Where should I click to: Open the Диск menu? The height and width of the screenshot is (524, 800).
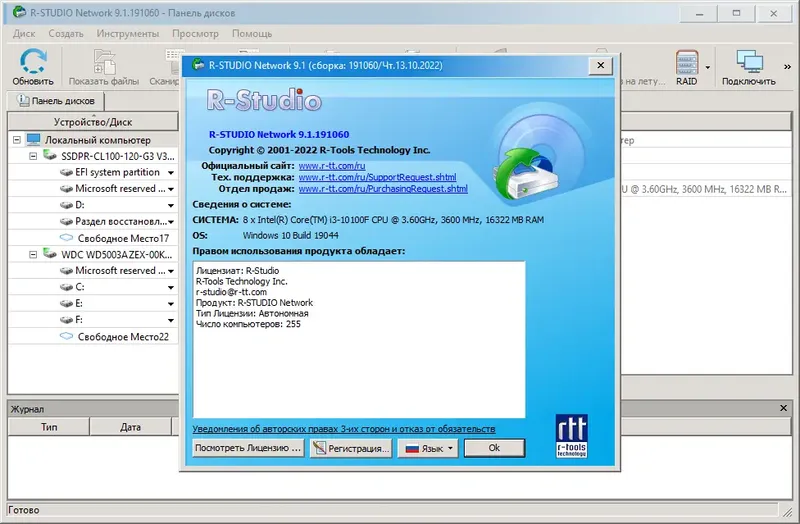coord(23,34)
